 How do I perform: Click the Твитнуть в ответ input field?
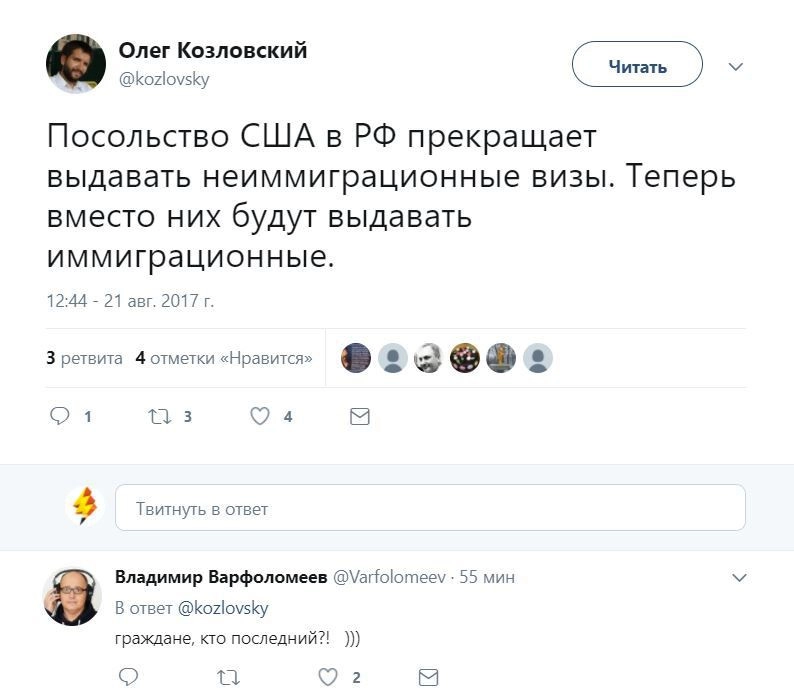(x=430, y=508)
